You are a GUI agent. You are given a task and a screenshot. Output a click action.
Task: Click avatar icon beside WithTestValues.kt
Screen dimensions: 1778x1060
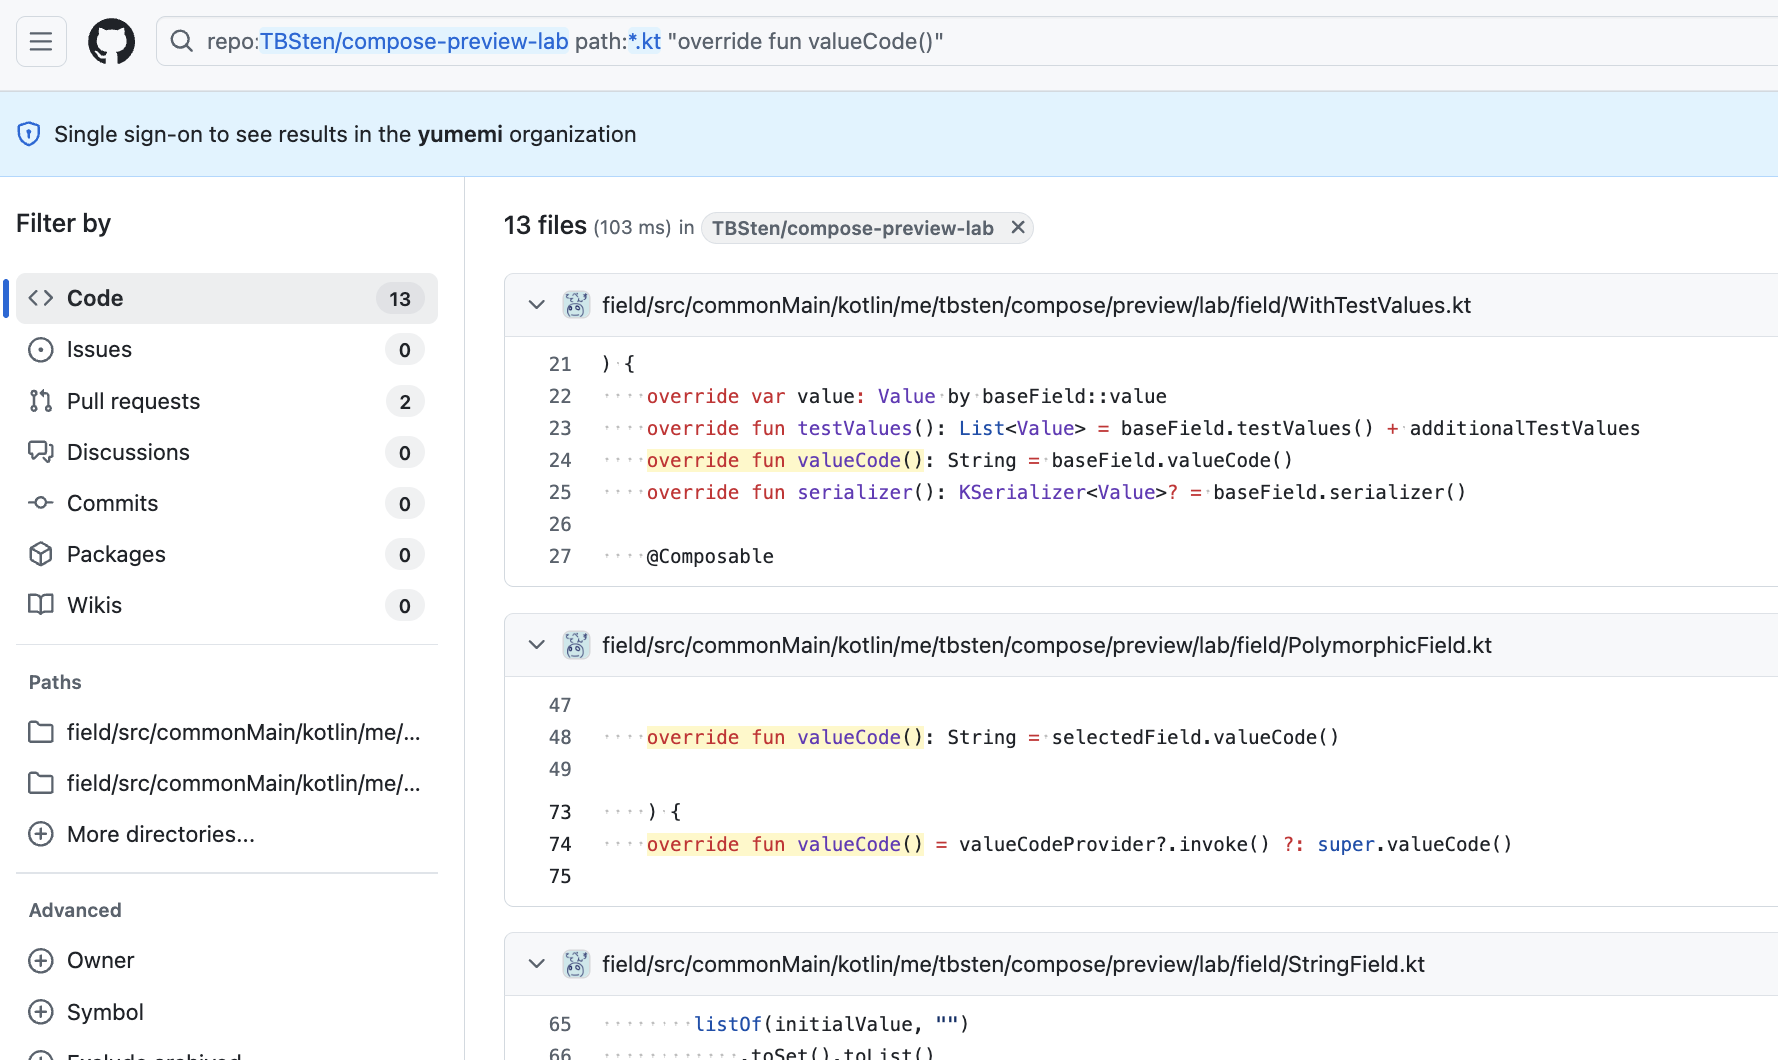tap(576, 305)
